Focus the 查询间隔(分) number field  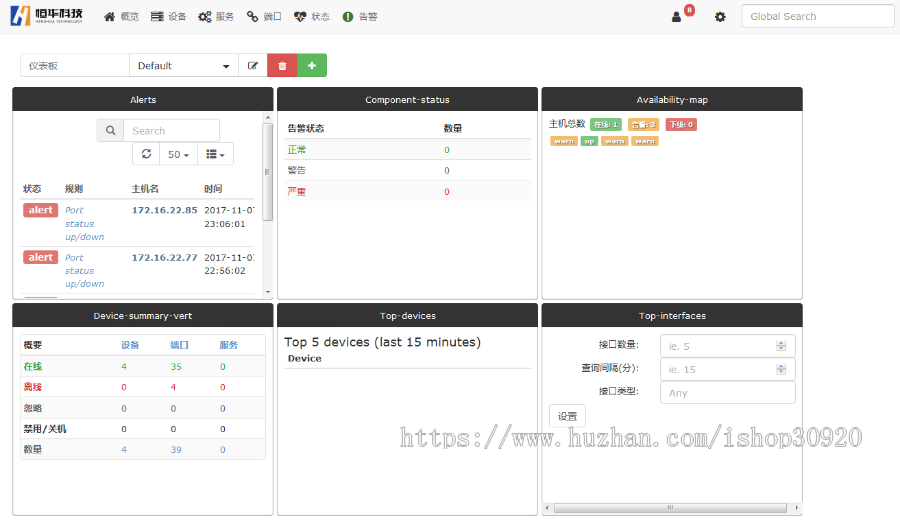[x=727, y=369]
